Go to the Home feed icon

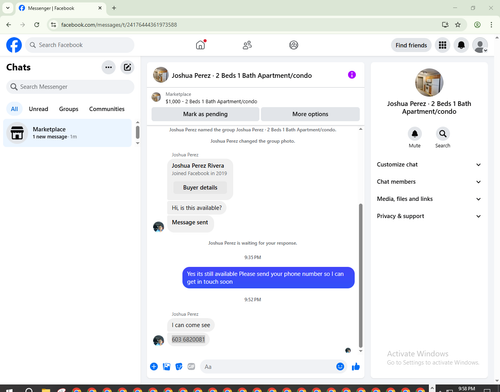point(200,45)
